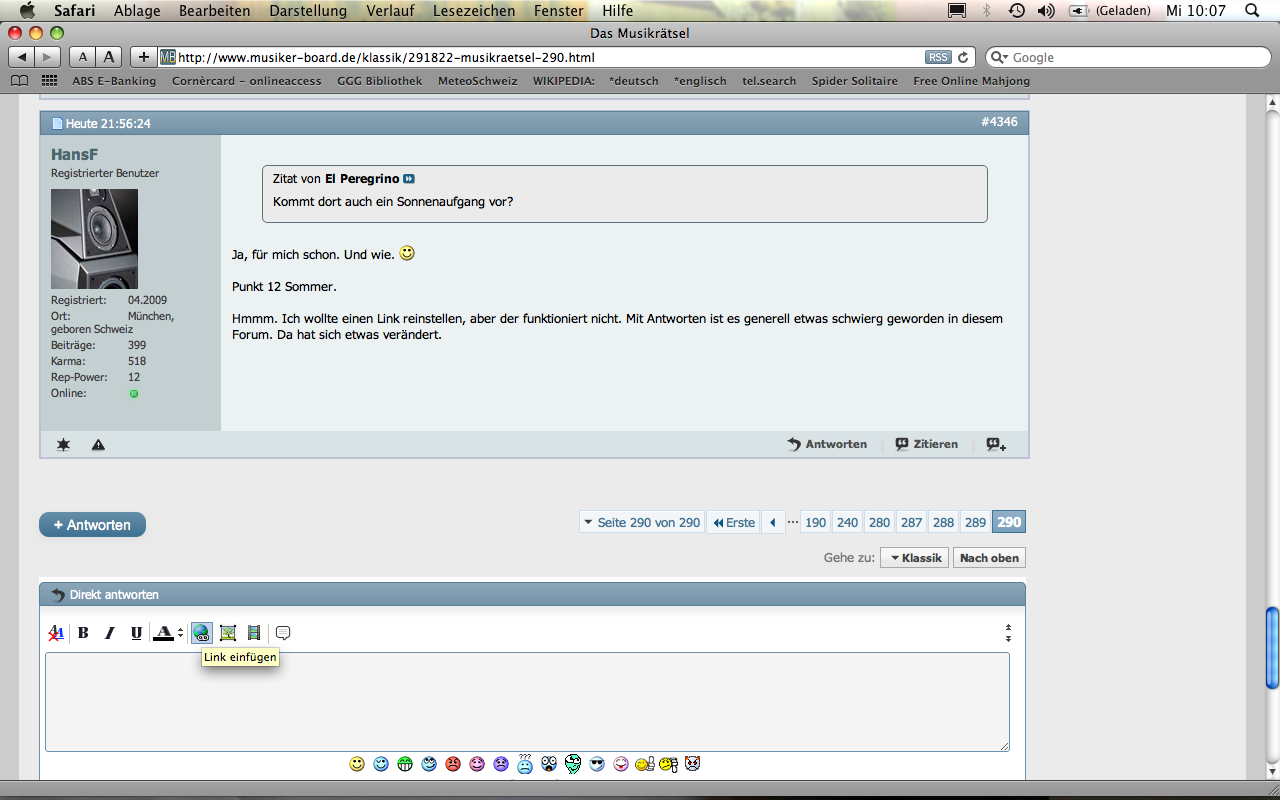Click the remove formatting icon in editor
1280x800 pixels.
pos(57,633)
